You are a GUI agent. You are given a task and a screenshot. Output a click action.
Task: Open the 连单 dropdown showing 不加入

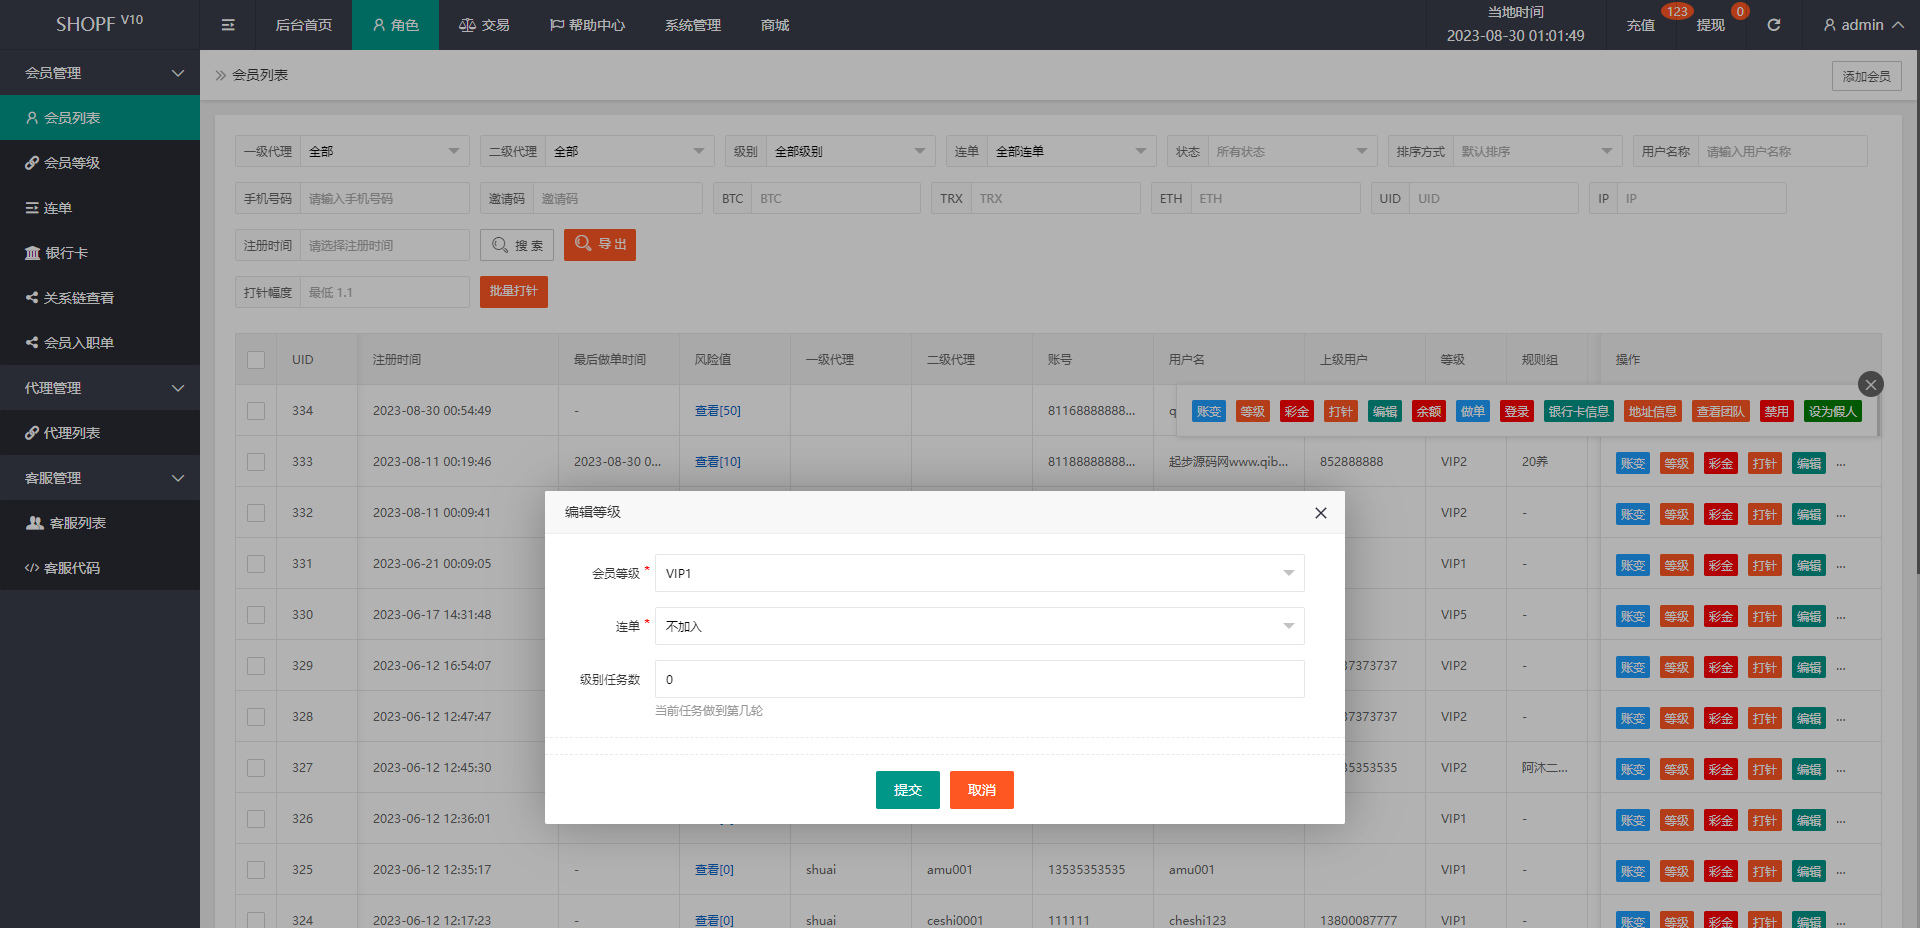(x=979, y=626)
